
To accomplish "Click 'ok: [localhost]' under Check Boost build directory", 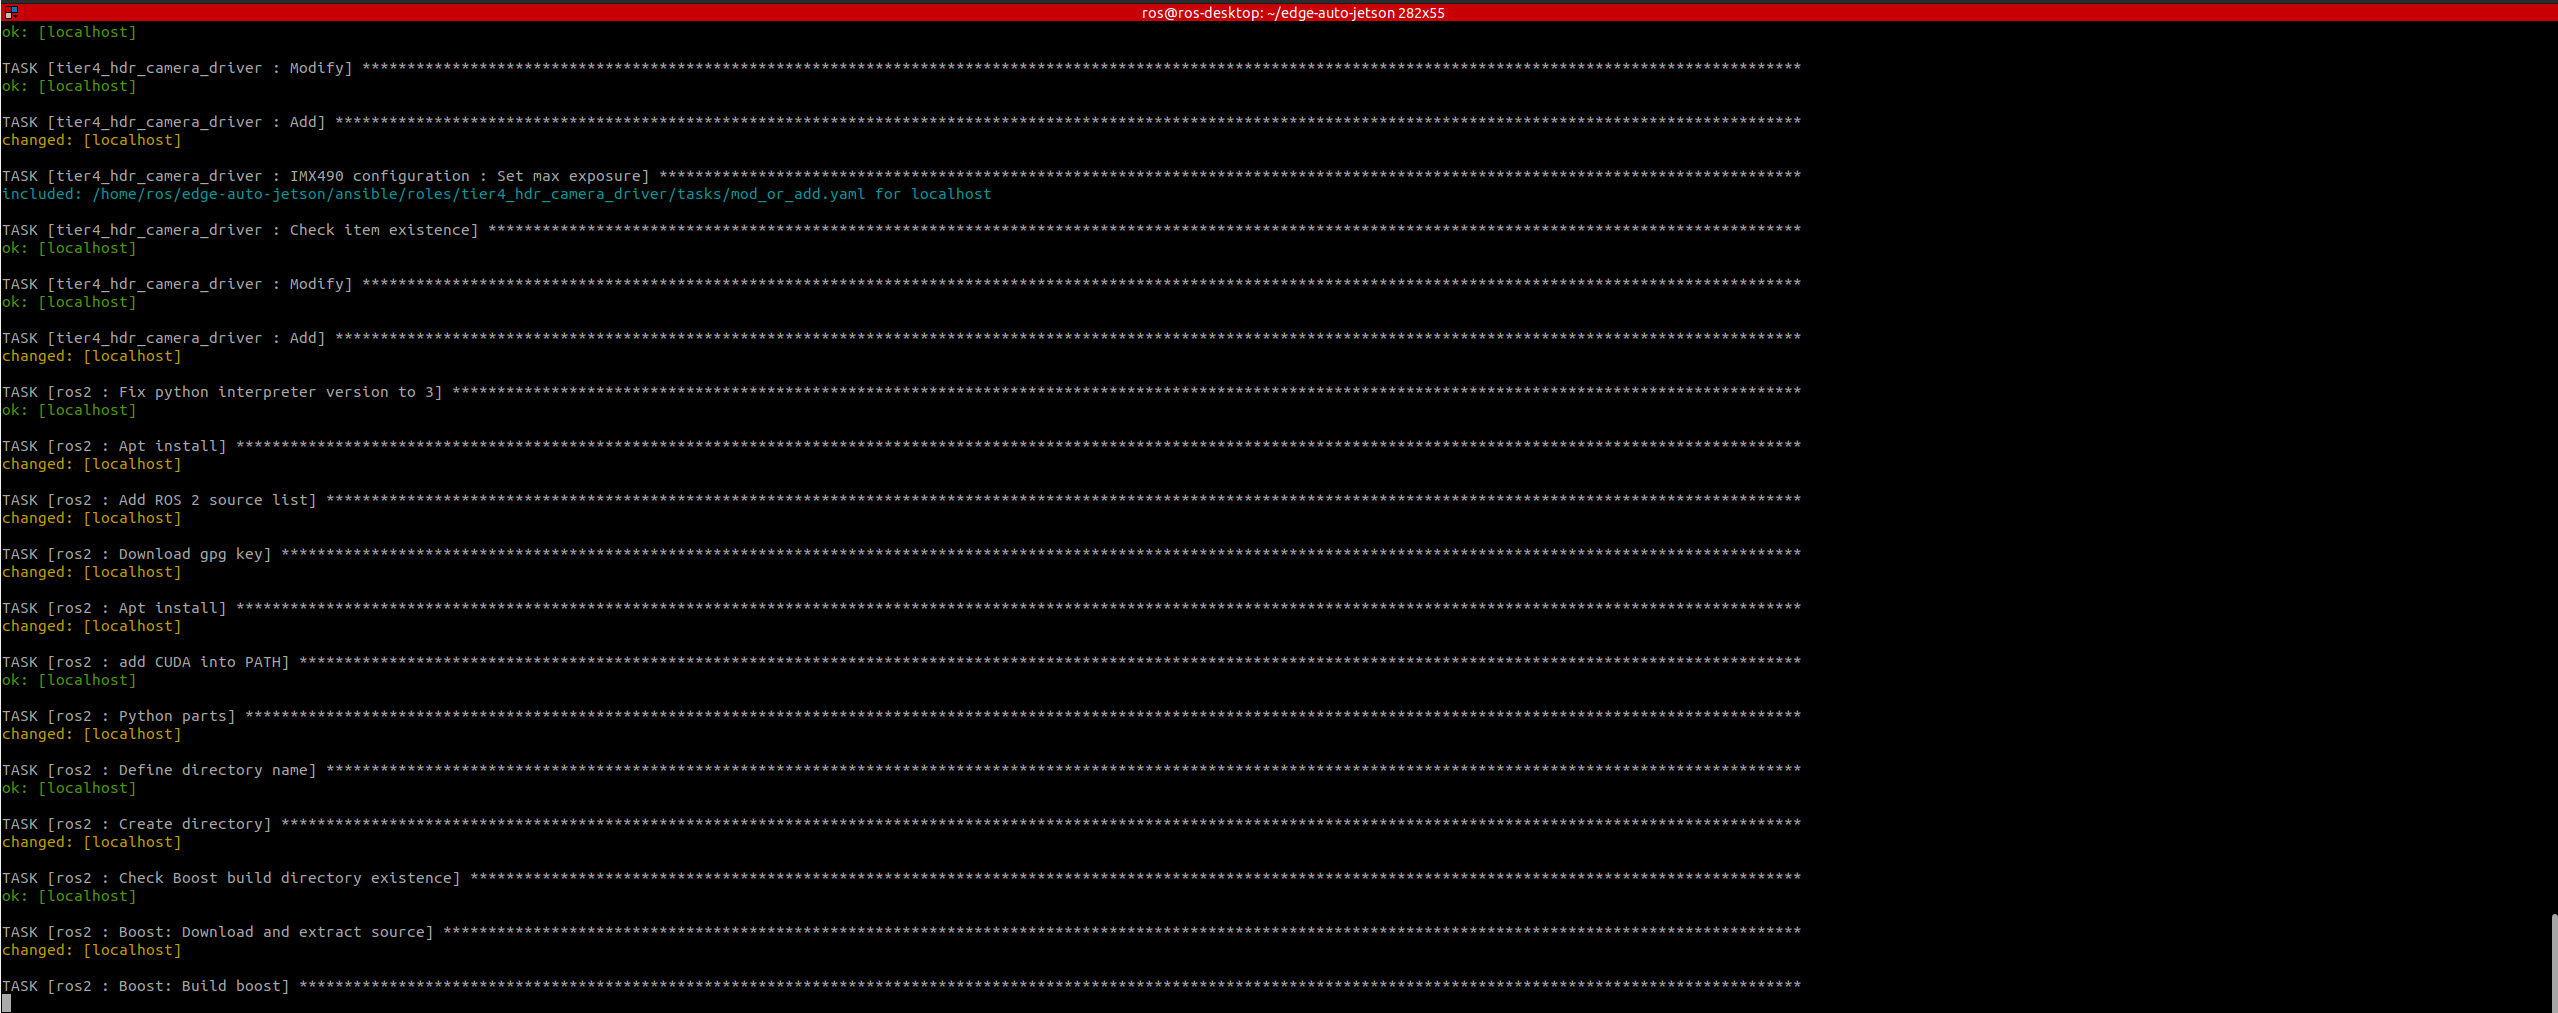I will coord(69,896).
